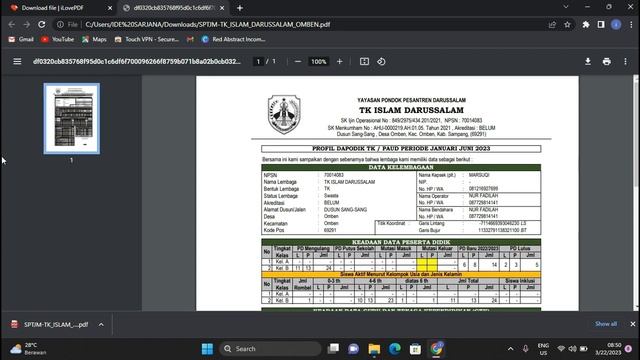Open the downloaded SPTJM-TK_ISLAM pdf file
640x360 pixels.
tap(50, 324)
